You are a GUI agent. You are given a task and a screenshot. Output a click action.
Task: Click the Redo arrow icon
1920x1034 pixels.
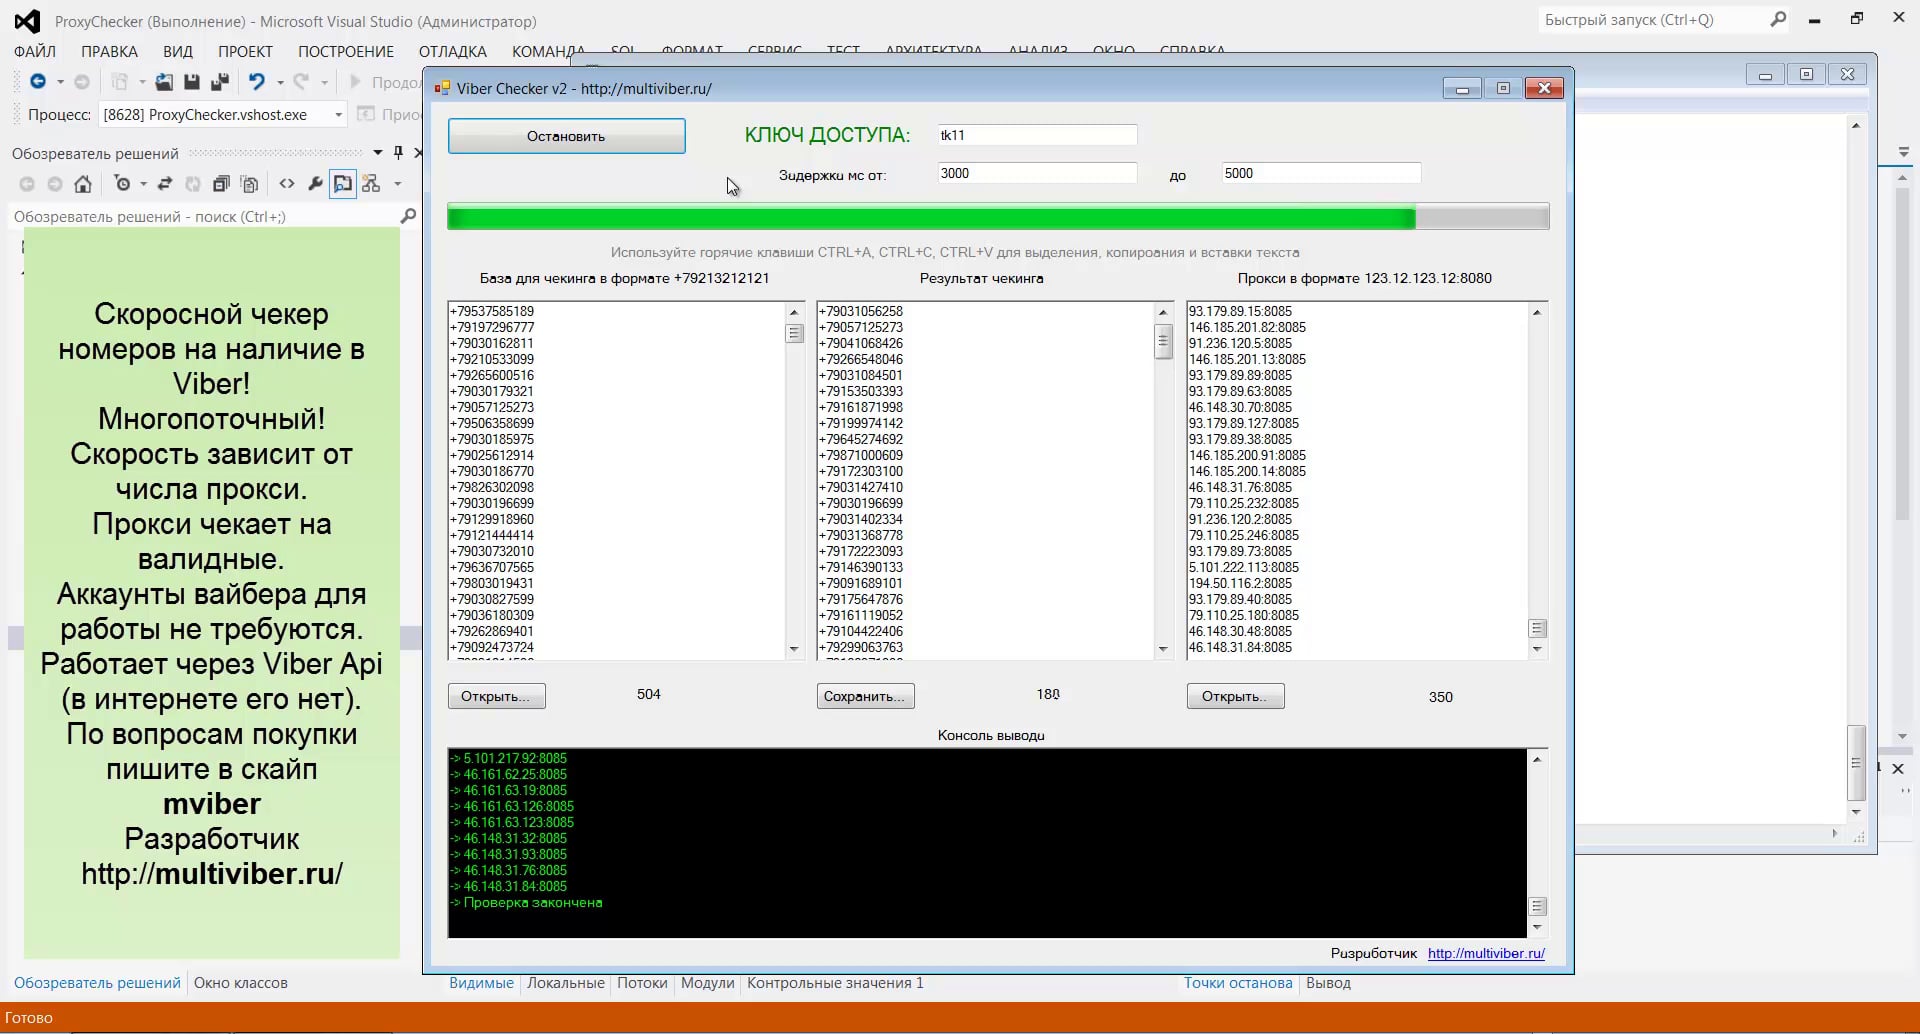[x=301, y=82]
